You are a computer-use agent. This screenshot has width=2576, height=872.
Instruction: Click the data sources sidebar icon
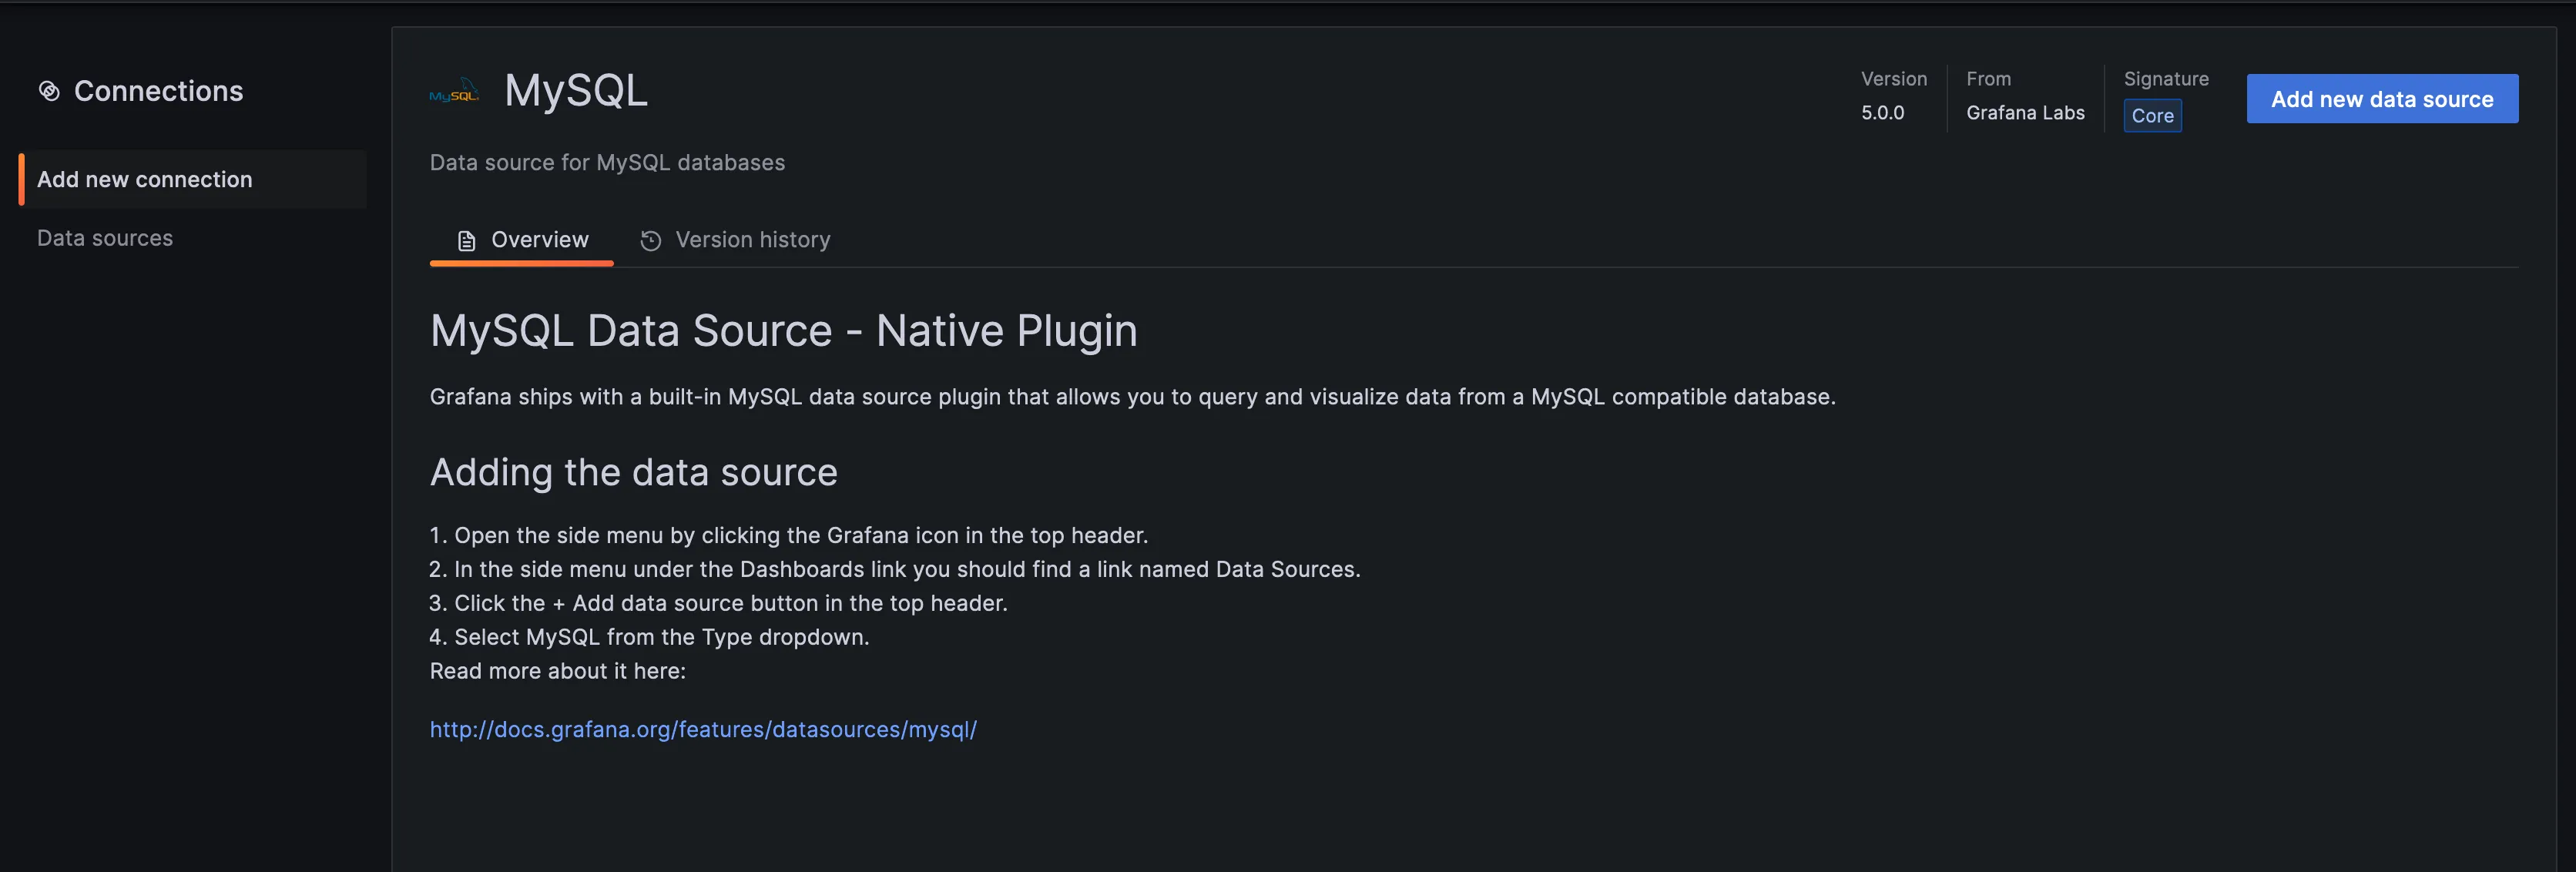tap(105, 238)
